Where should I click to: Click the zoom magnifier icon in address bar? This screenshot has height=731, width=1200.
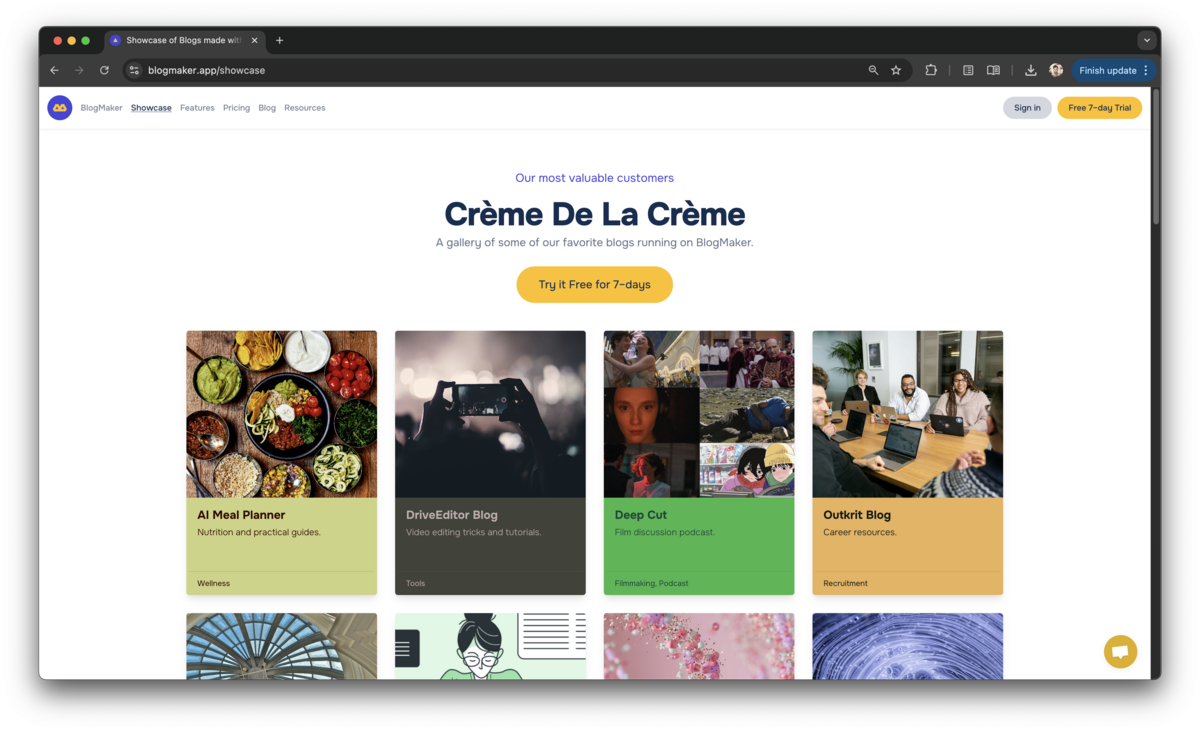point(873,71)
